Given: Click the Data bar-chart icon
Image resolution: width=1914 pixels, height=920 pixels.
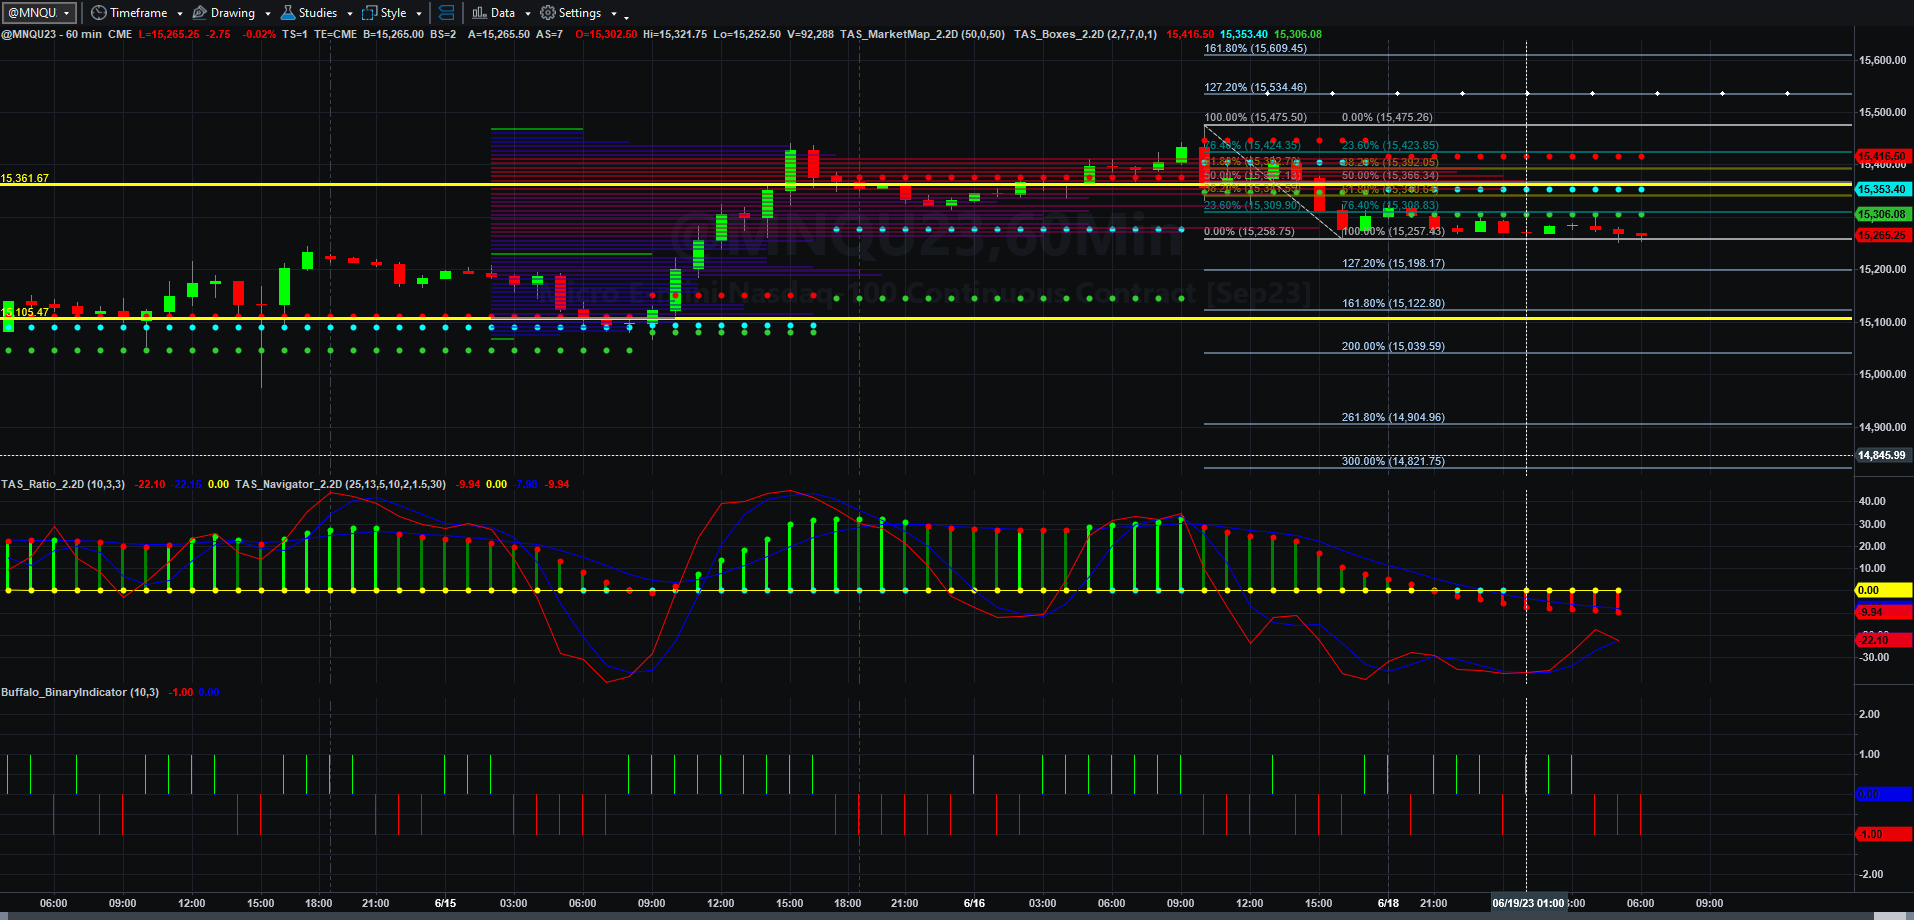Looking at the screenshot, I should (x=479, y=13).
